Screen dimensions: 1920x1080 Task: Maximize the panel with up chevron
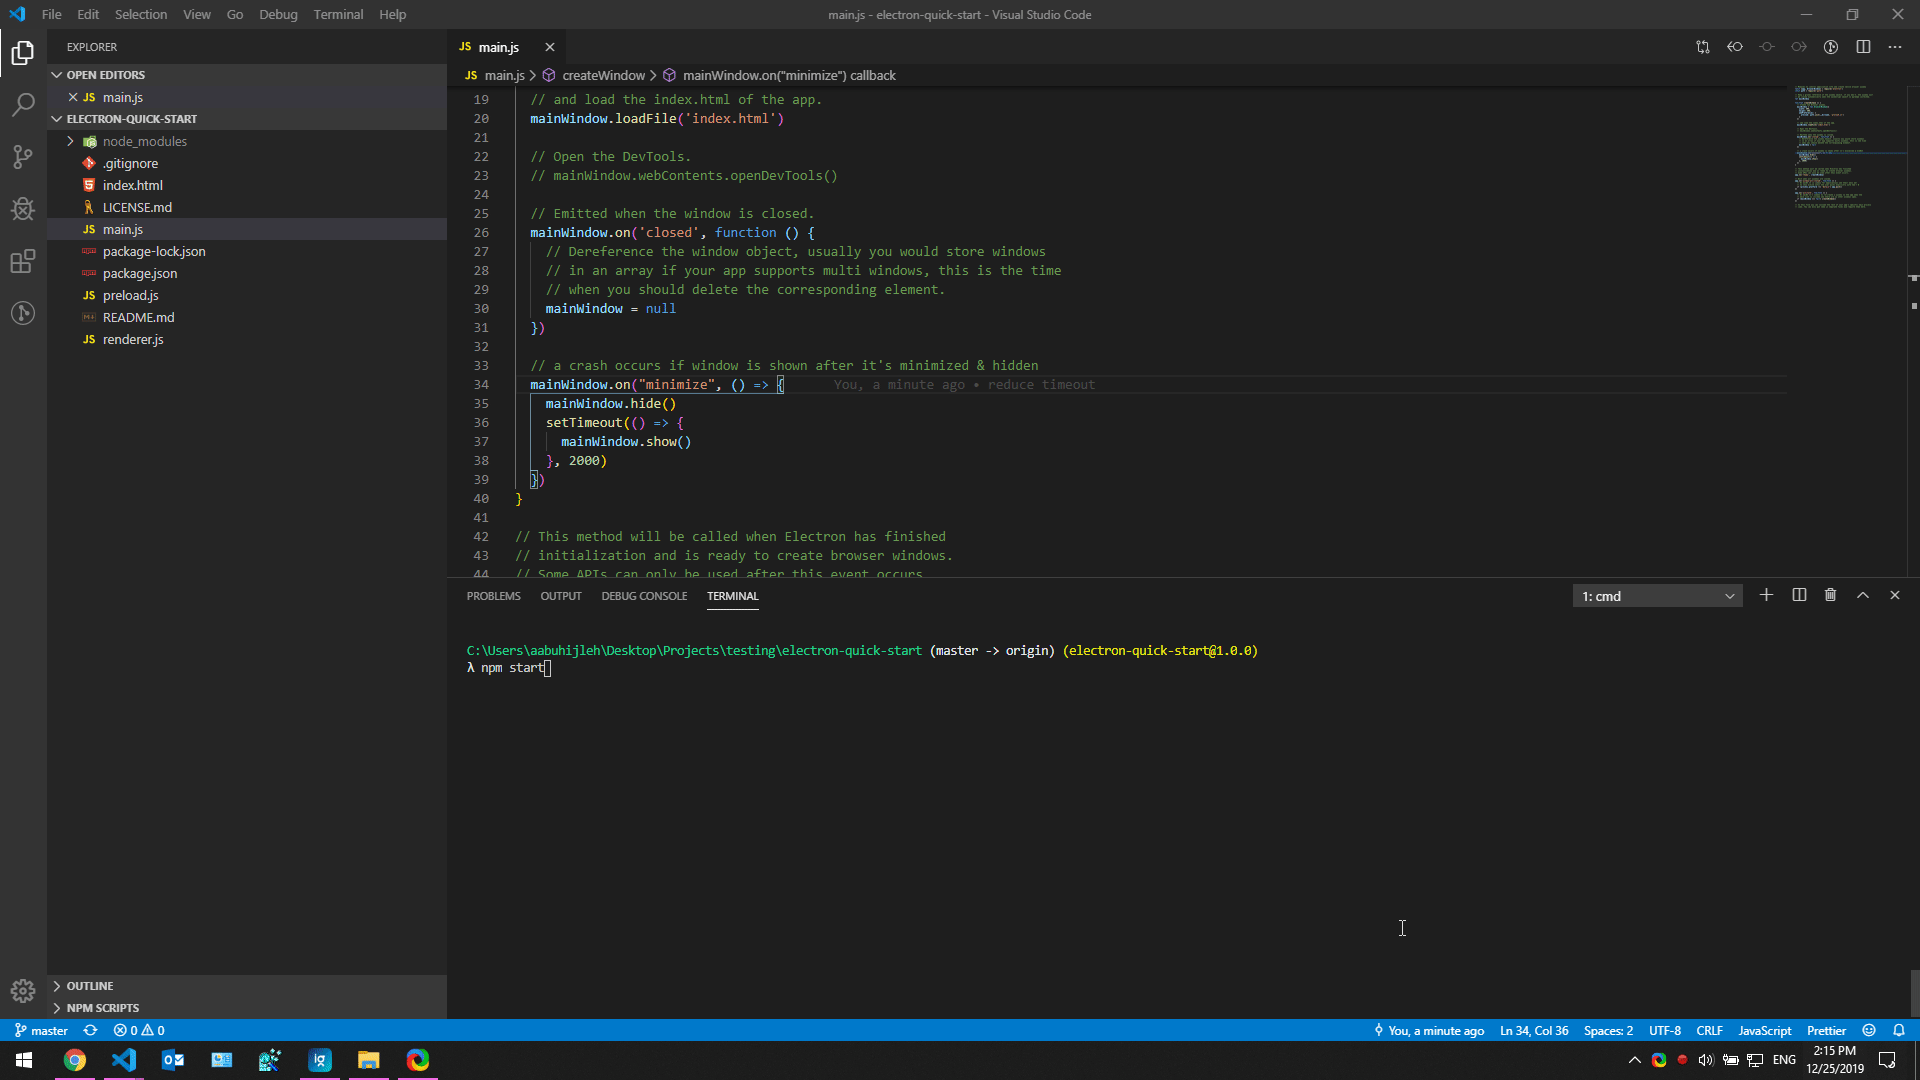(1863, 595)
